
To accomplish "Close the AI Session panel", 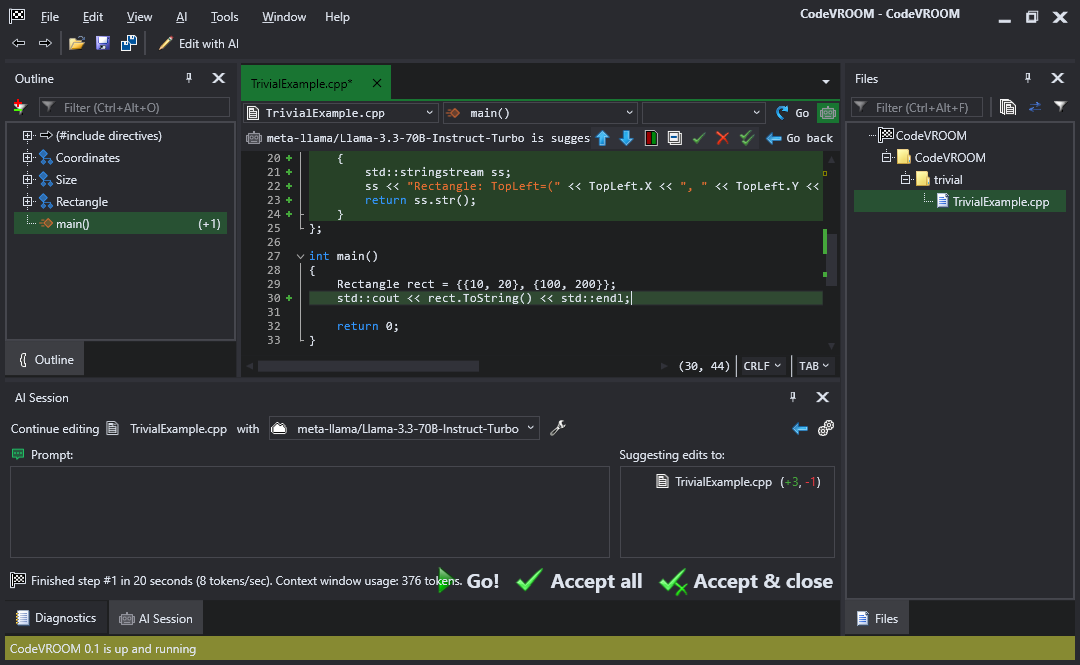I will tap(822, 397).
